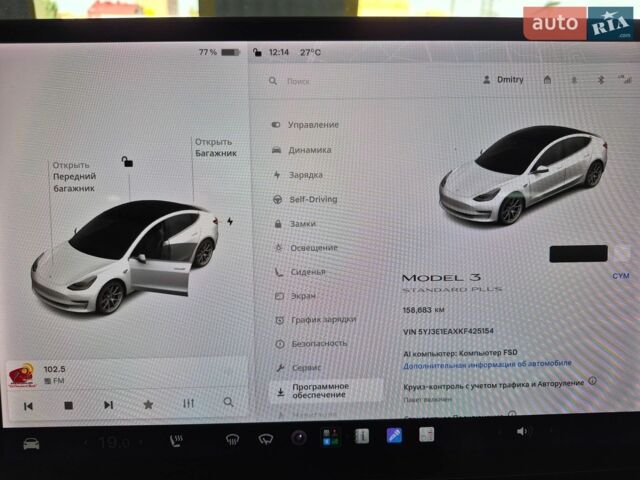Click the Поиск search field
Screen dimensions: 640x480
298,81
